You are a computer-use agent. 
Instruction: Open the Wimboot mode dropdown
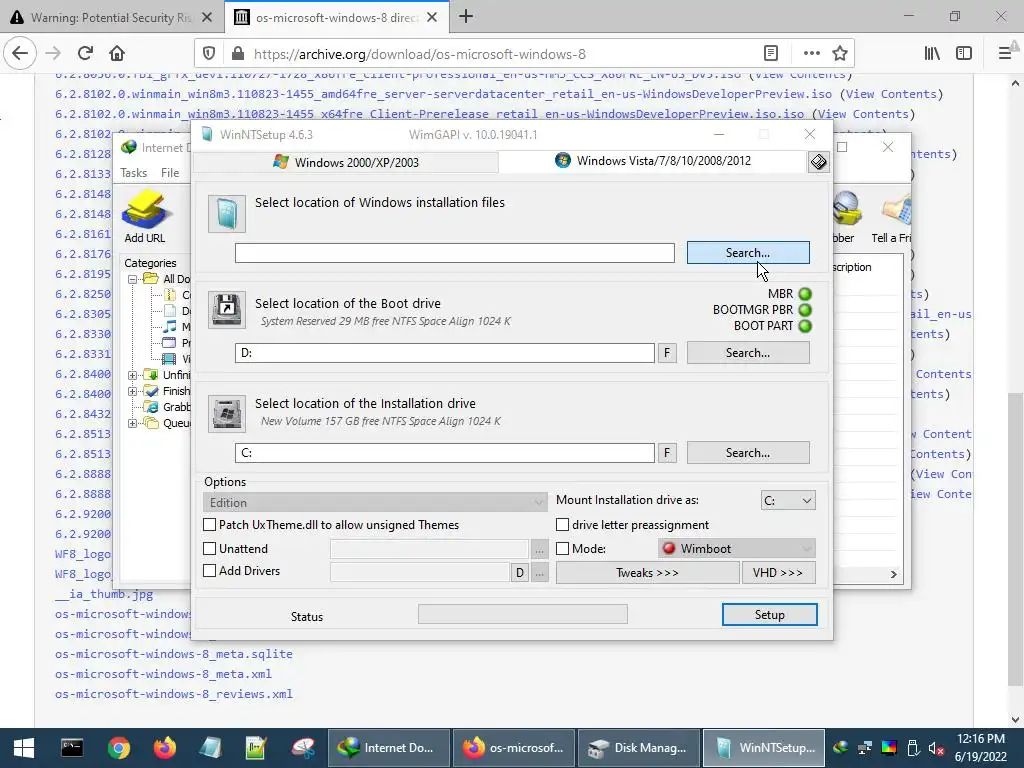coord(737,549)
